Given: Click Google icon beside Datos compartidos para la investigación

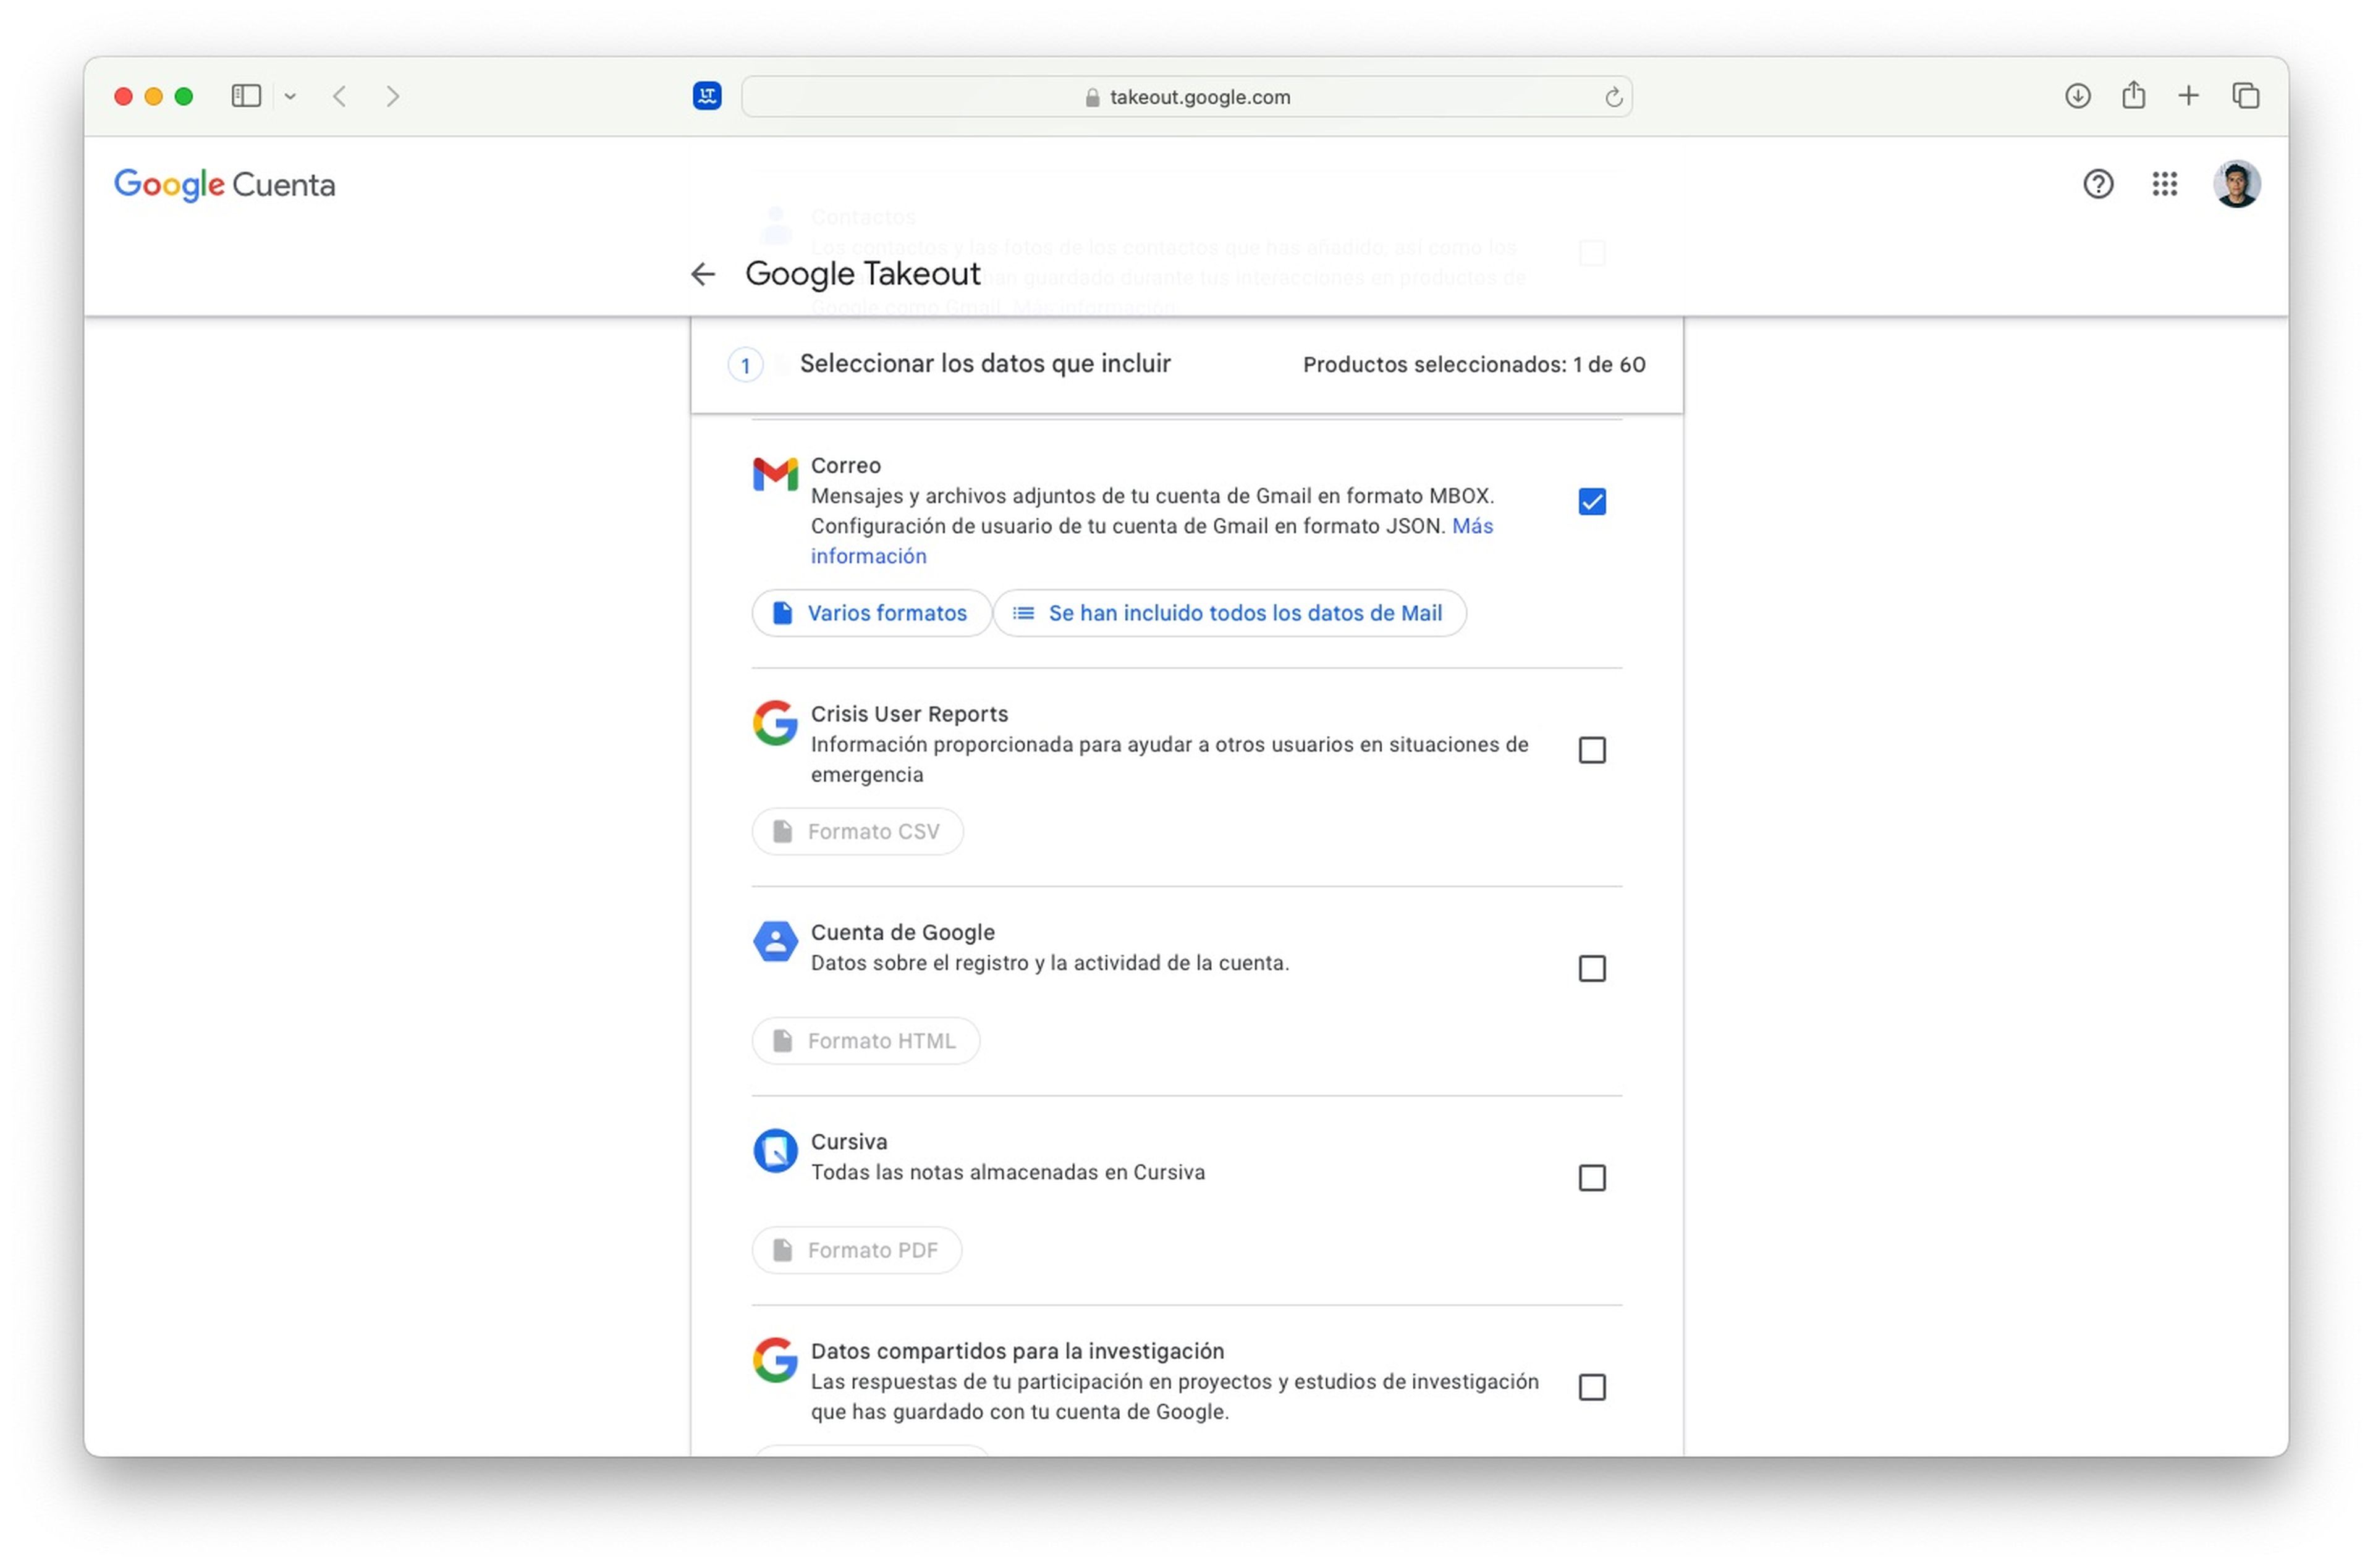Looking at the screenshot, I should [775, 1360].
